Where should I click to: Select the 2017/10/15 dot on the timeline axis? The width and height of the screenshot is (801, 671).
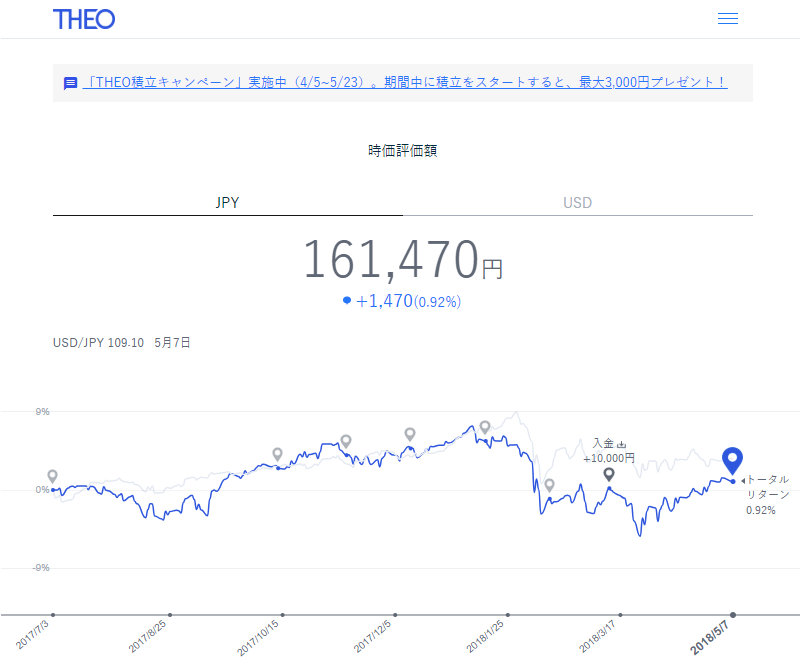click(282, 615)
